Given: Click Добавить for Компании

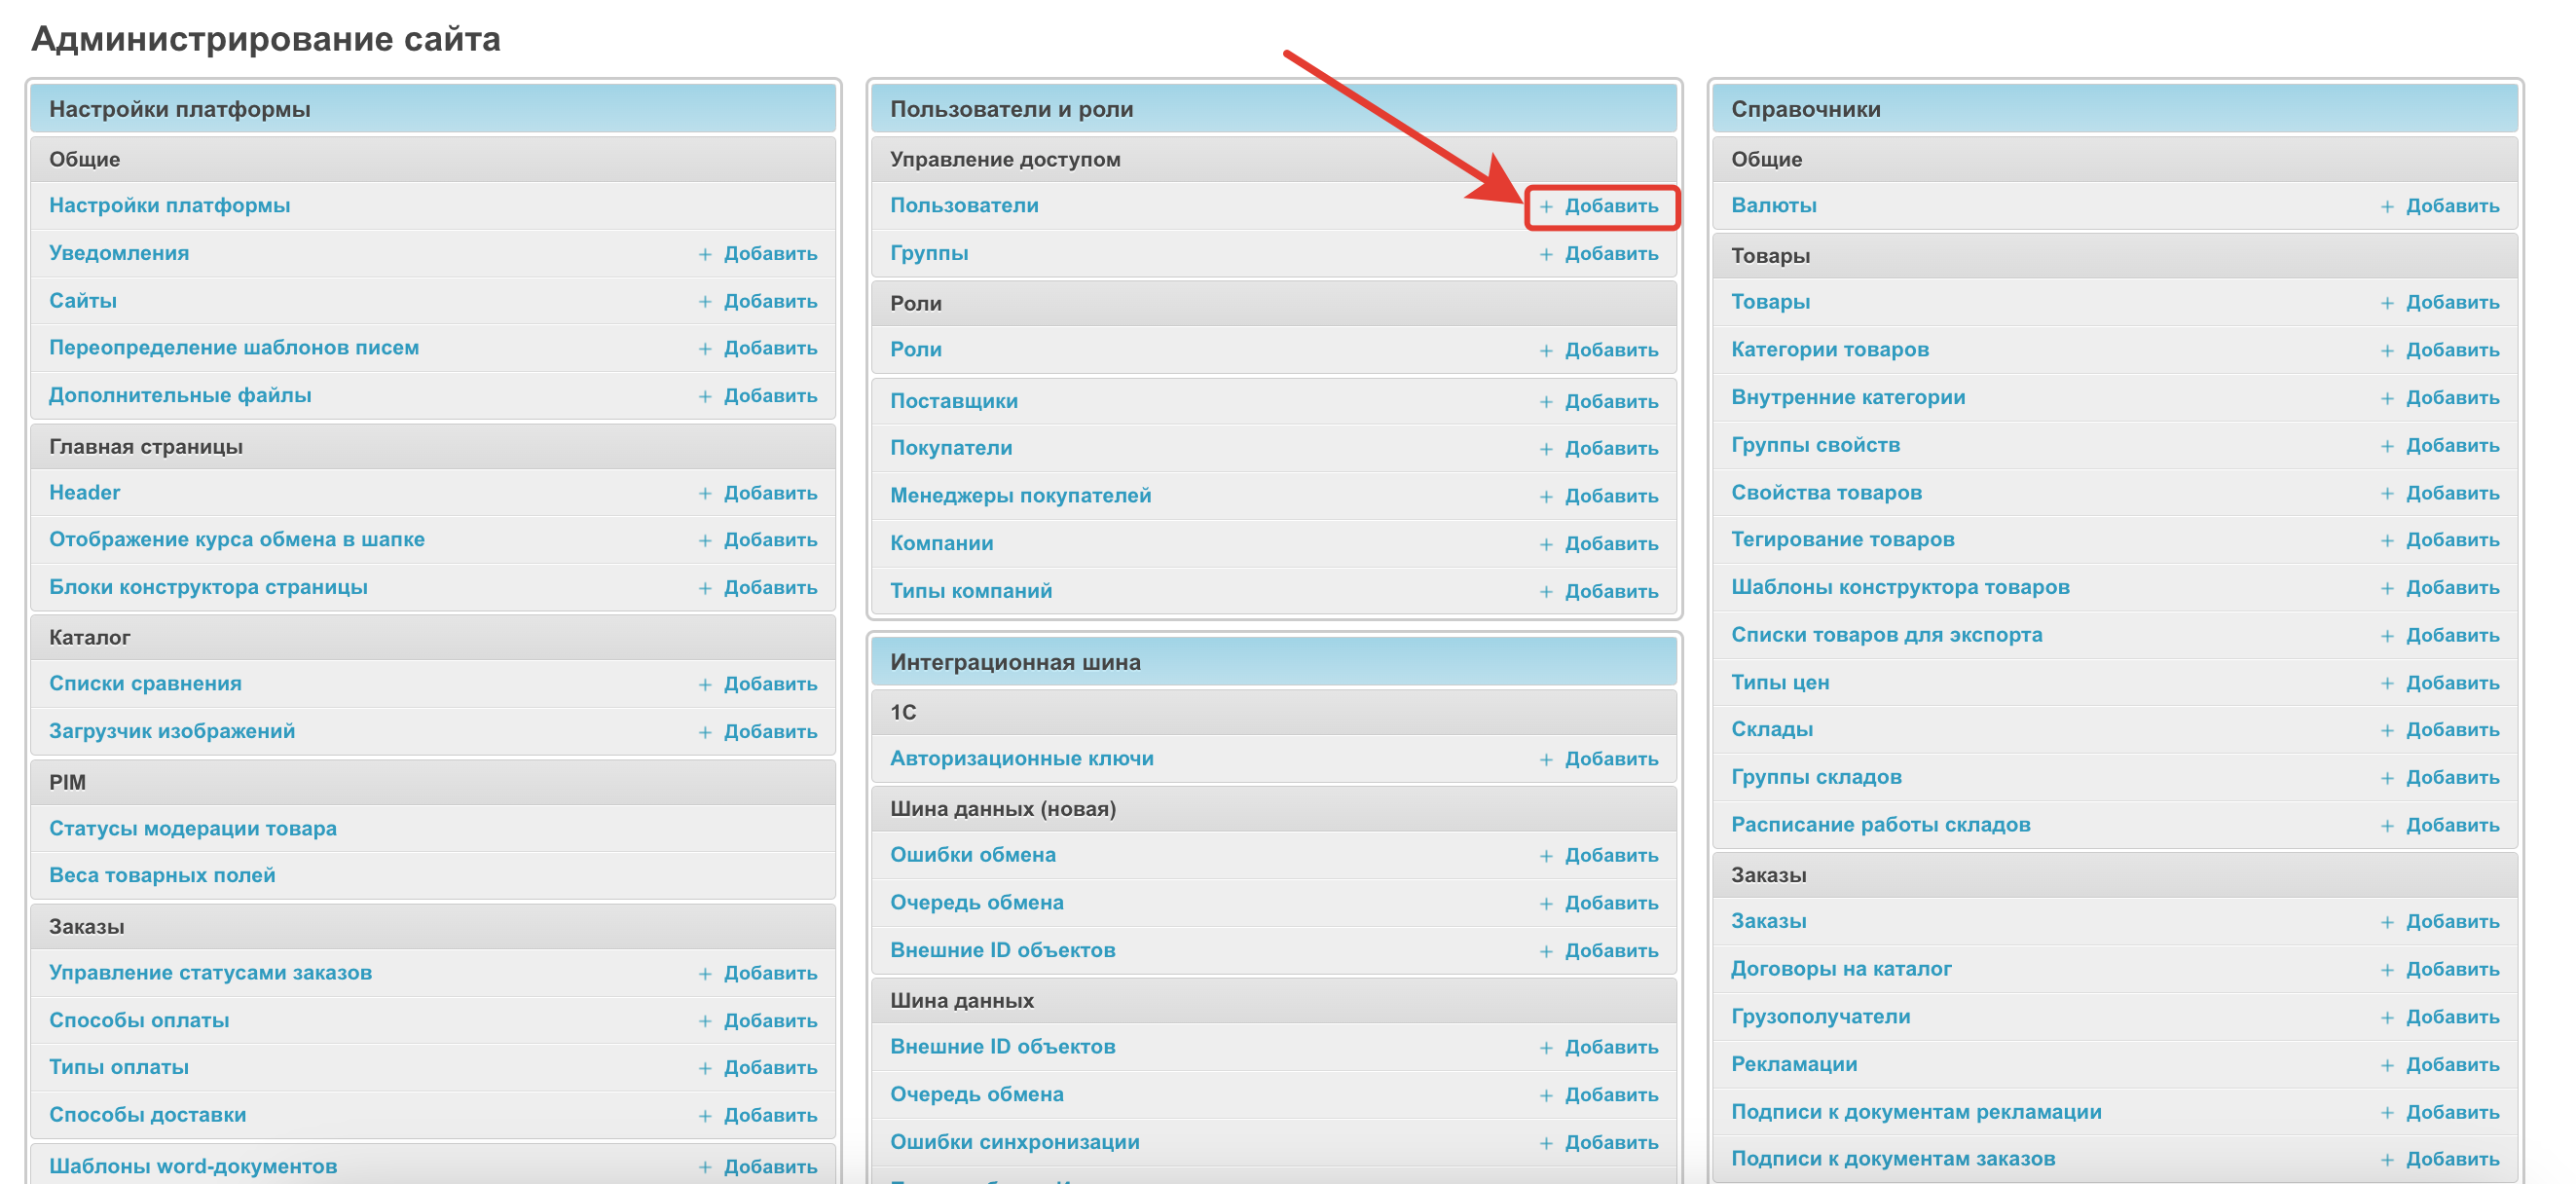Looking at the screenshot, I should click(x=1610, y=543).
